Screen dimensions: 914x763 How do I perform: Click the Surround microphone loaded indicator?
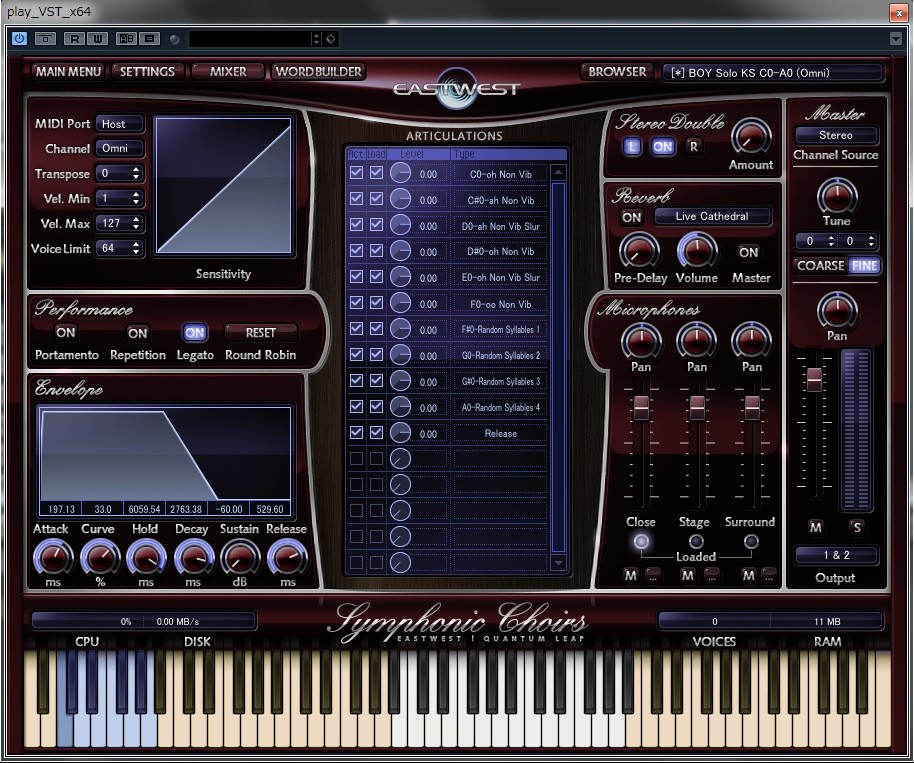[751, 542]
